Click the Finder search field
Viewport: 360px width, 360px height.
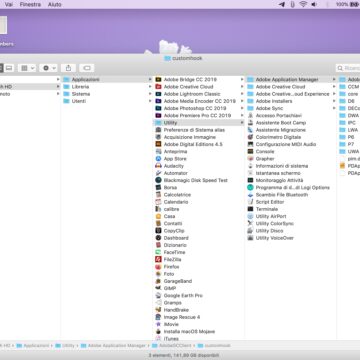[x=348, y=68]
